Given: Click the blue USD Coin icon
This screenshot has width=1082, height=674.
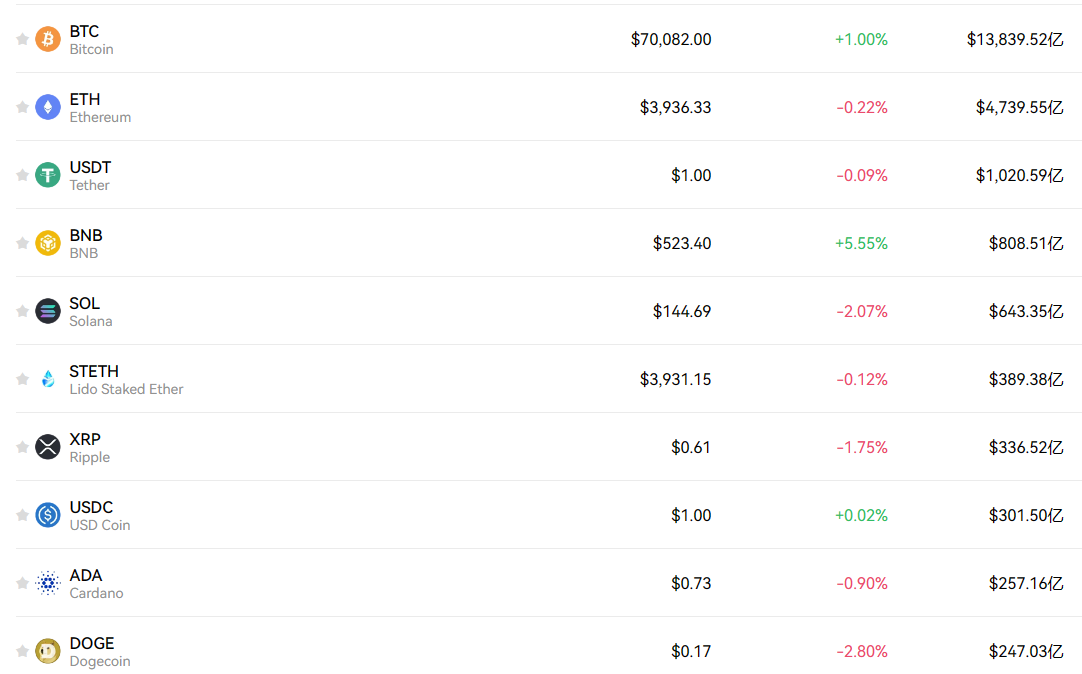Looking at the screenshot, I should pyautogui.click(x=48, y=515).
